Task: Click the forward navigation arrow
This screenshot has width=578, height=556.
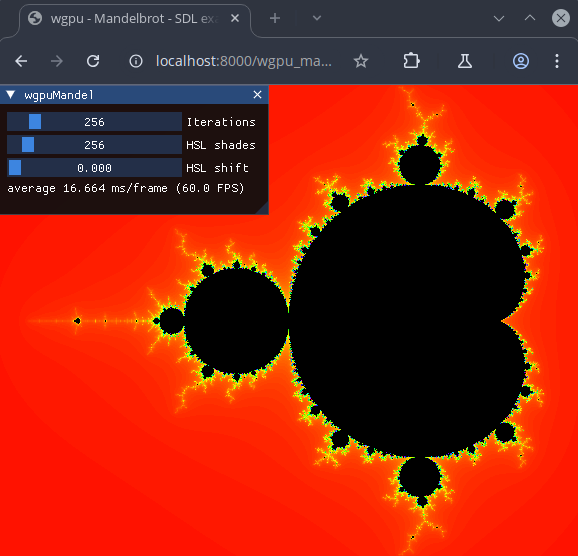Action: [57, 61]
